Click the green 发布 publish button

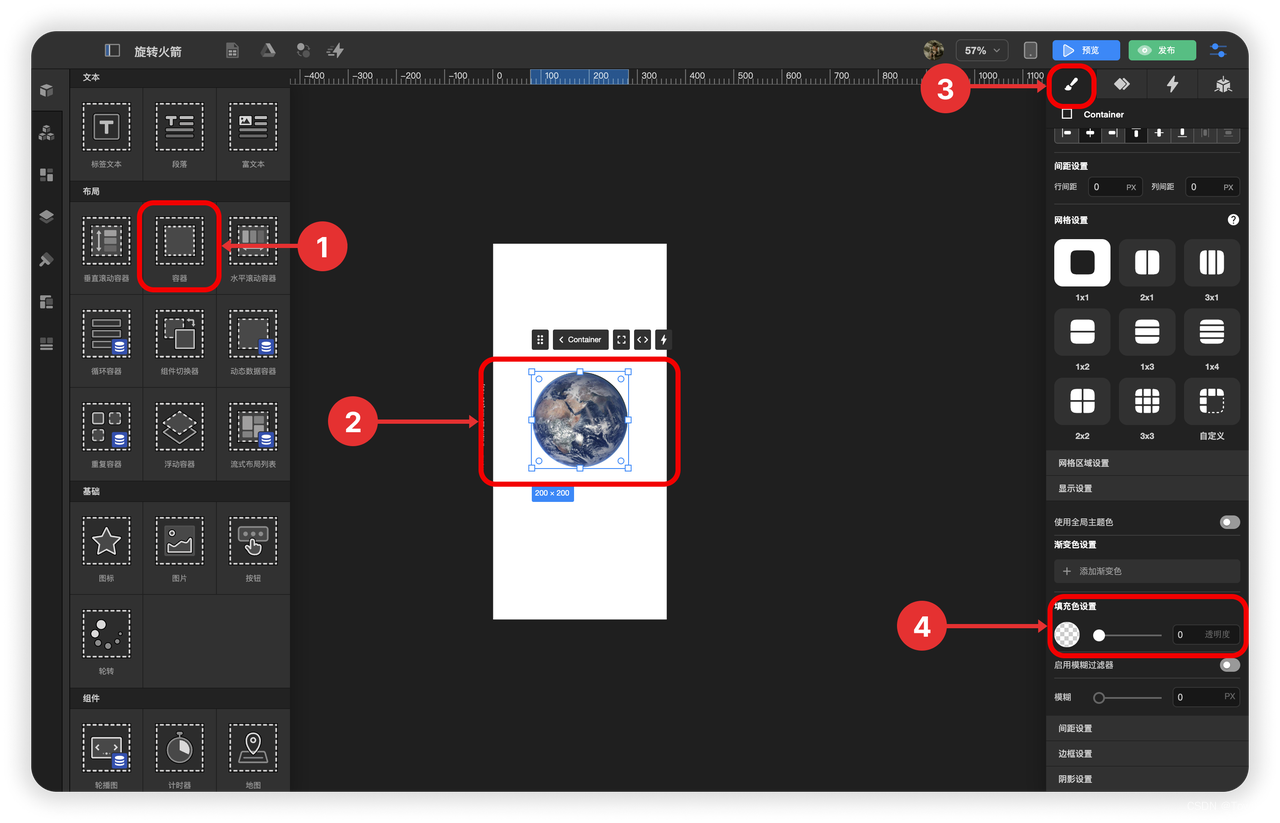[1162, 50]
